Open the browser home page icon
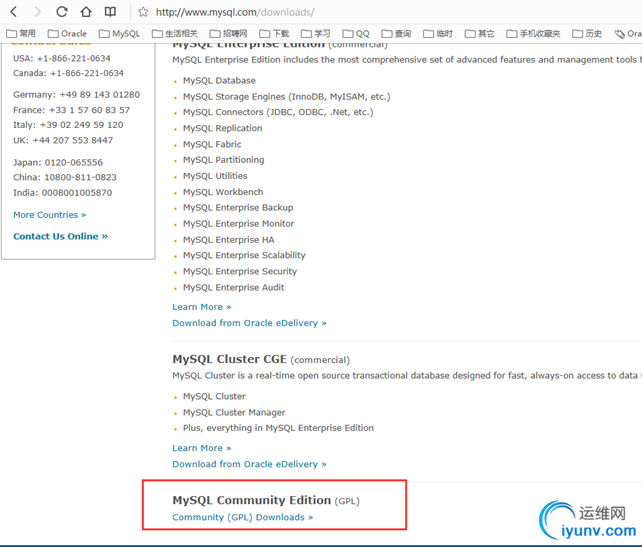The width and height of the screenshot is (642, 547). pos(86,11)
